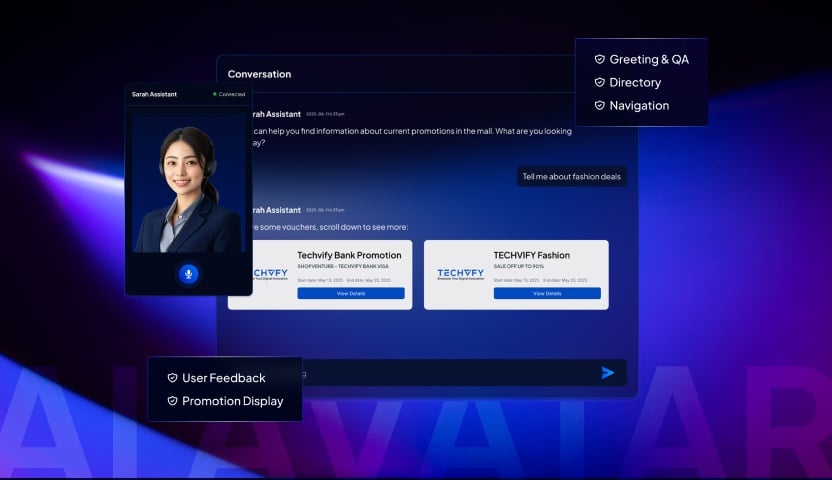Click the 'Greeting & QA' label

click(x=649, y=59)
